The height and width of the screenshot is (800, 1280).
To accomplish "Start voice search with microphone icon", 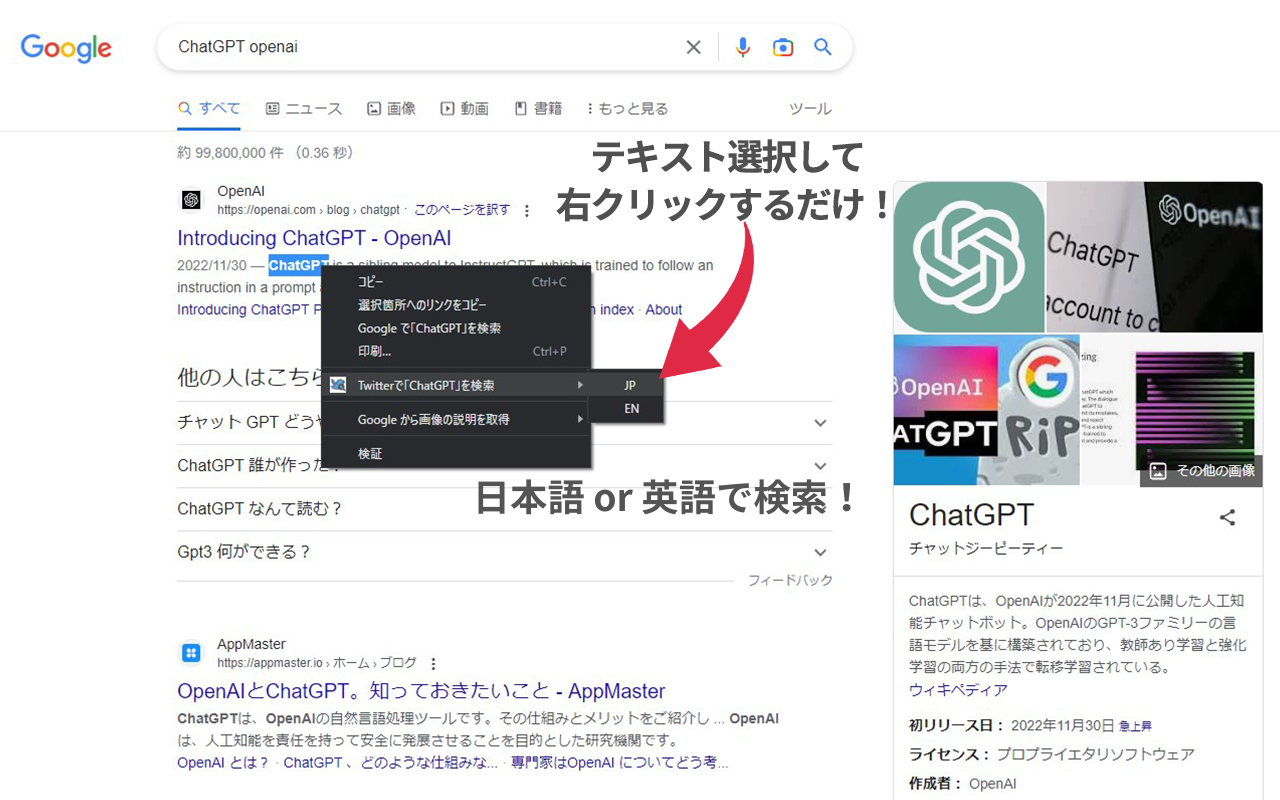I will pos(743,47).
